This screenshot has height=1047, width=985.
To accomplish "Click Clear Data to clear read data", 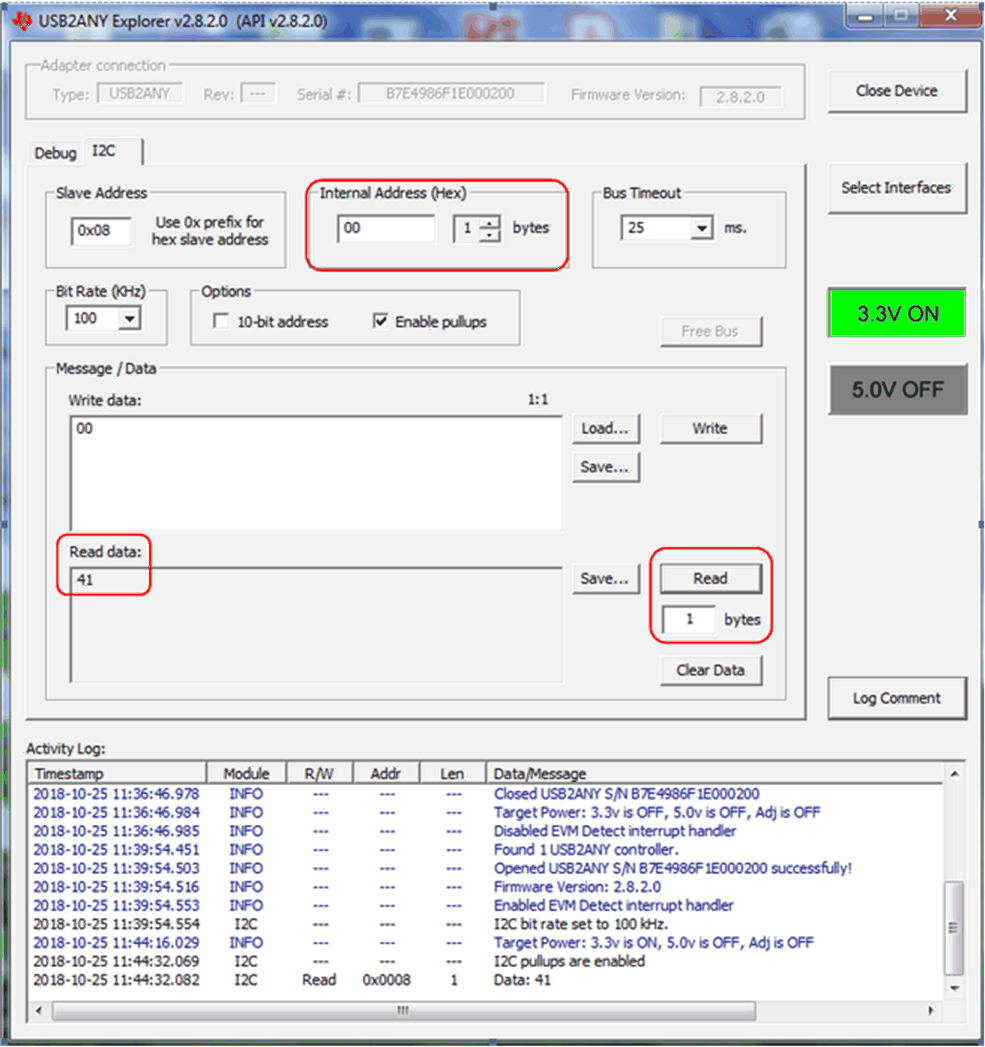I will [x=711, y=670].
